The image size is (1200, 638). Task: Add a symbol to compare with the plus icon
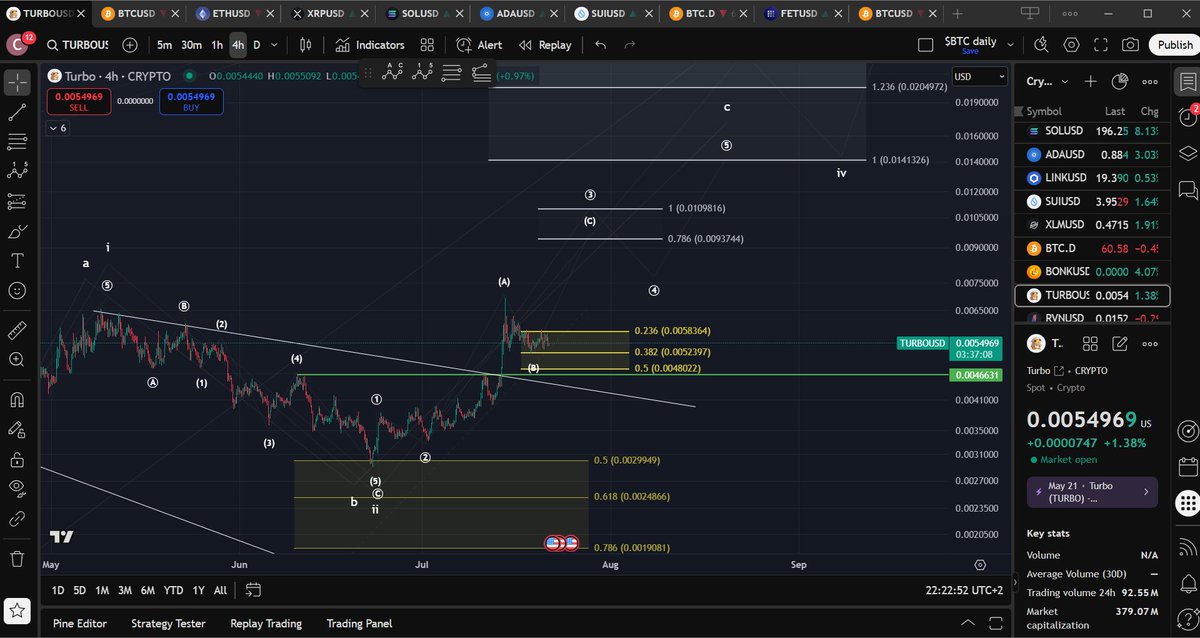click(x=130, y=45)
